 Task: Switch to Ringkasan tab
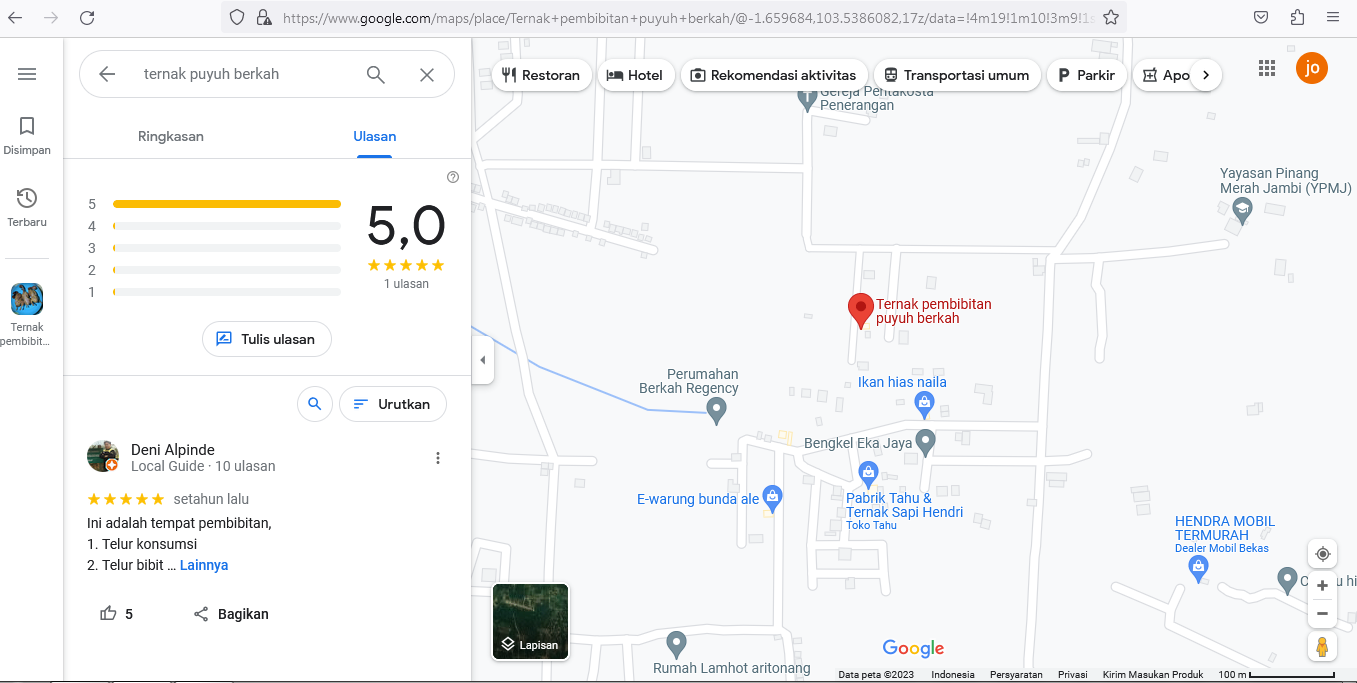tap(171, 136)
